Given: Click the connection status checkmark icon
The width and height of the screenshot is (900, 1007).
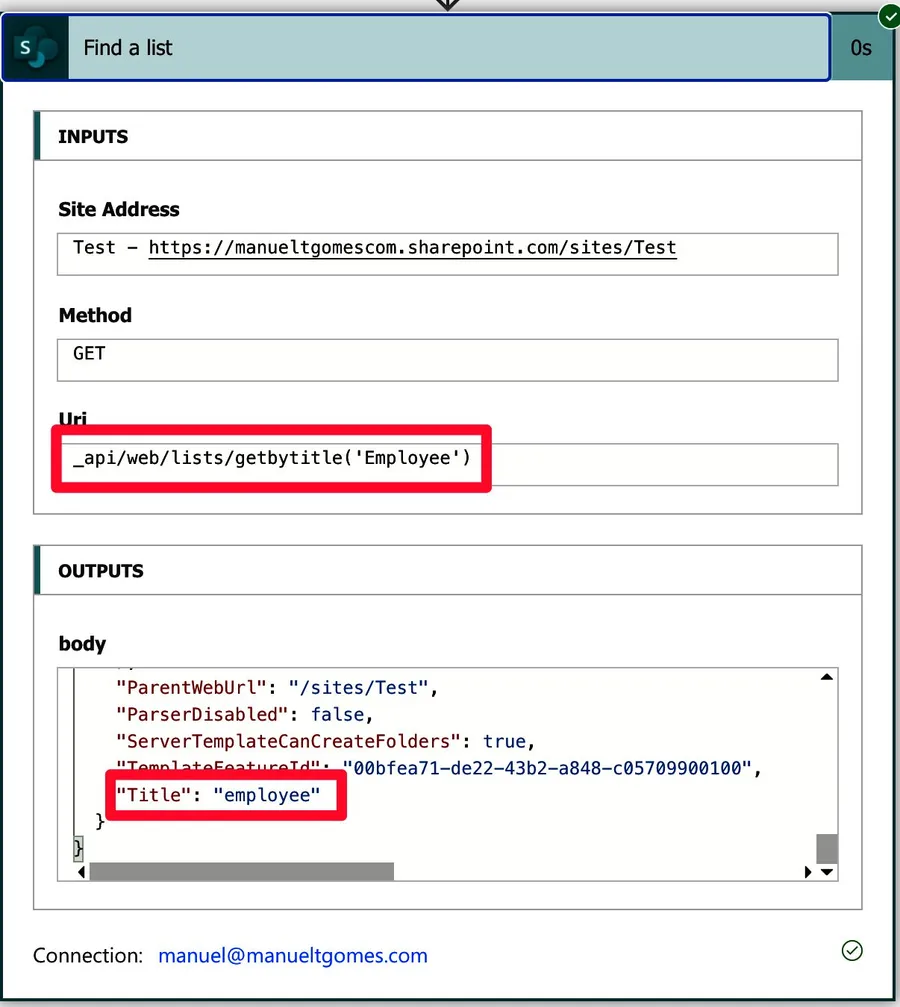Looking at the screenshot, I should [x=852, y=950].
